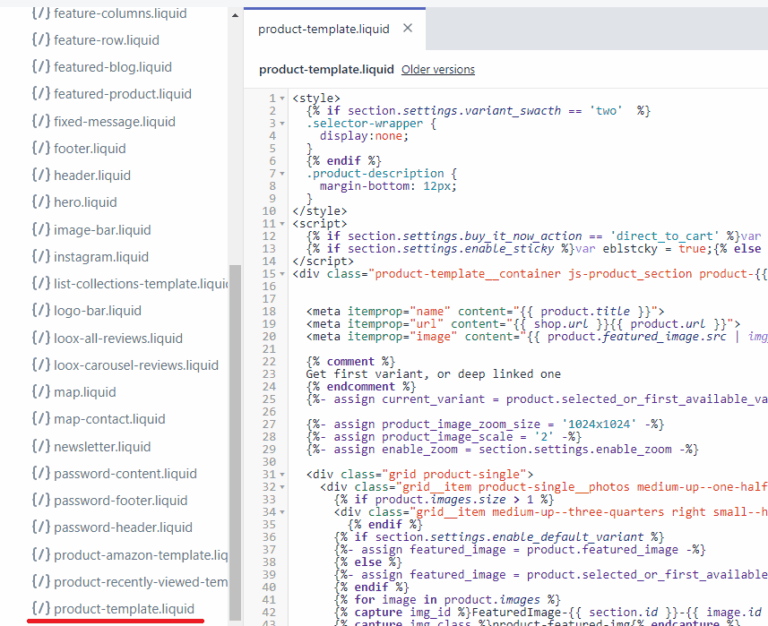Click the file icon beside newsletter.liquid
Viewport: 768px width, 626px height.
[x=40, y=446]
